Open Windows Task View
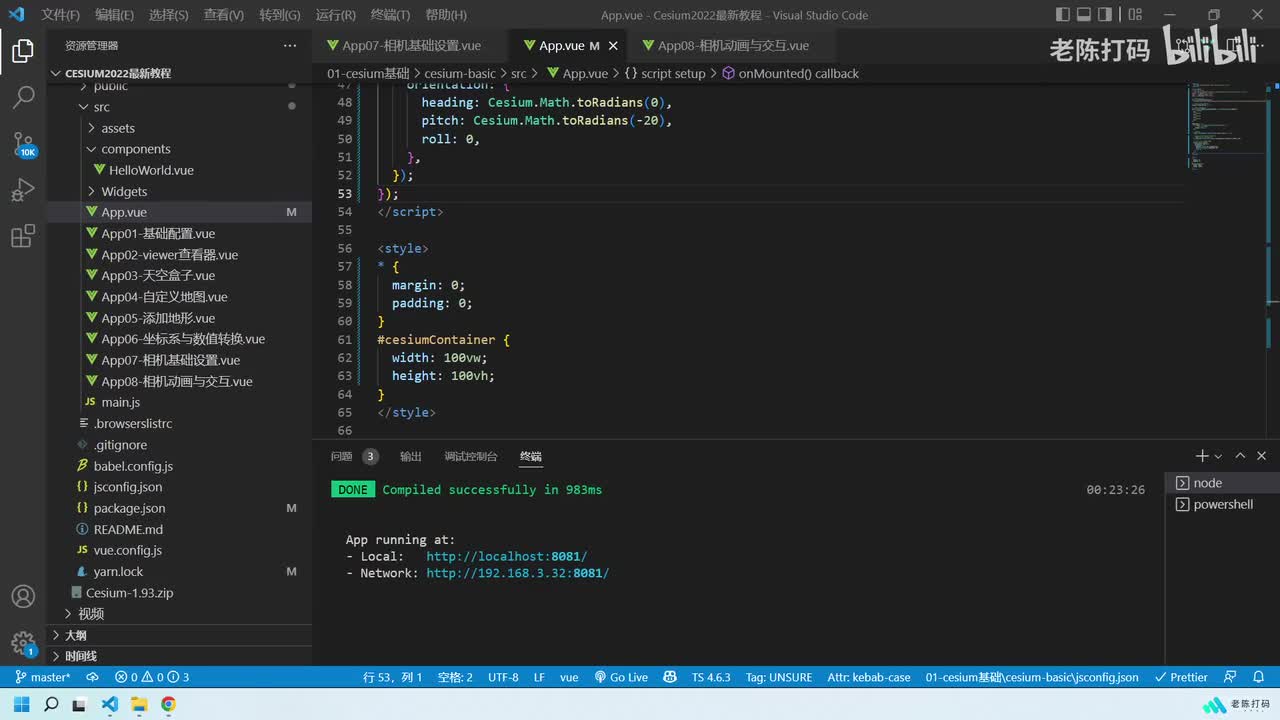The width and height of the screenshot is (1280, 720). (x=80, y=704)
